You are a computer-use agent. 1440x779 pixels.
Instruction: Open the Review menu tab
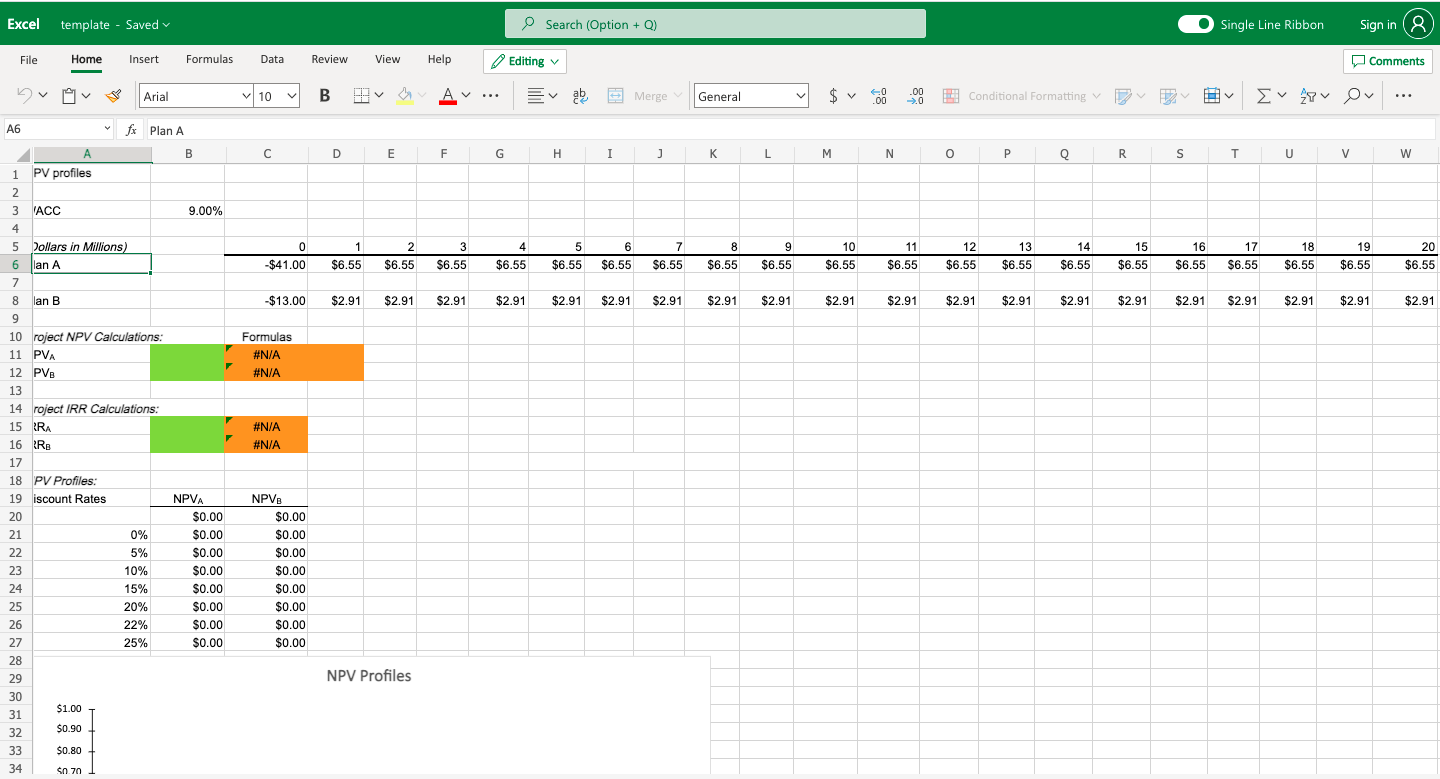click(x=329, y=59)
